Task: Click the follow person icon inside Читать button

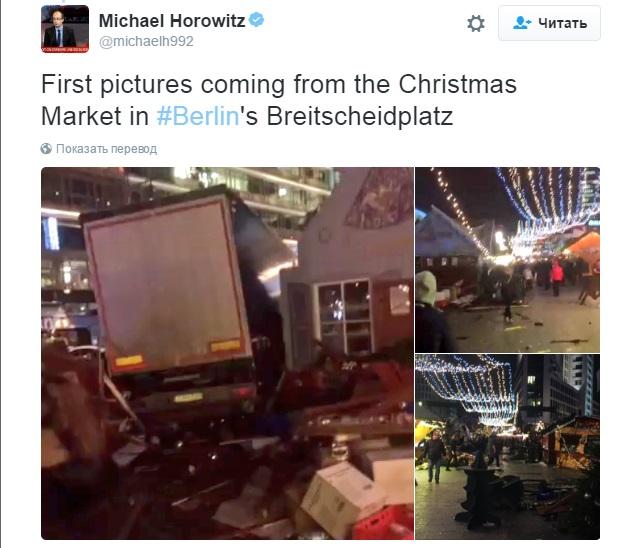Action: [x=522, y=23]
